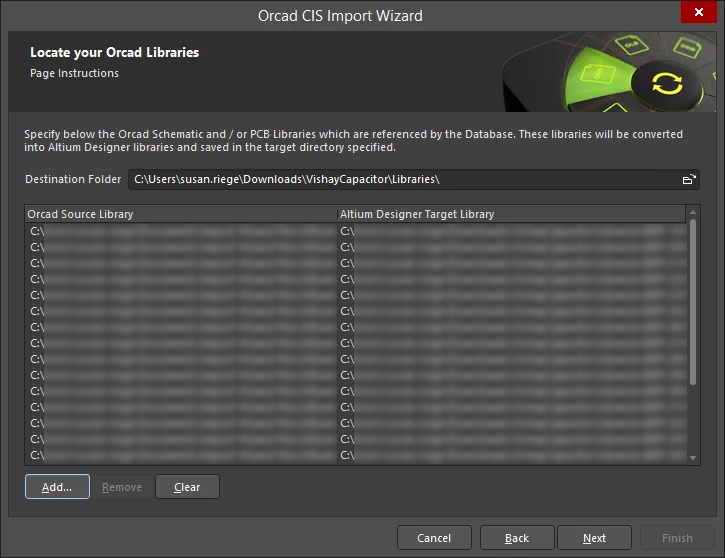Cancel the Orcad CIS Import Wizard
This screenshot has width=725, height=558.
pyautogui.click(x=434, y=538)
